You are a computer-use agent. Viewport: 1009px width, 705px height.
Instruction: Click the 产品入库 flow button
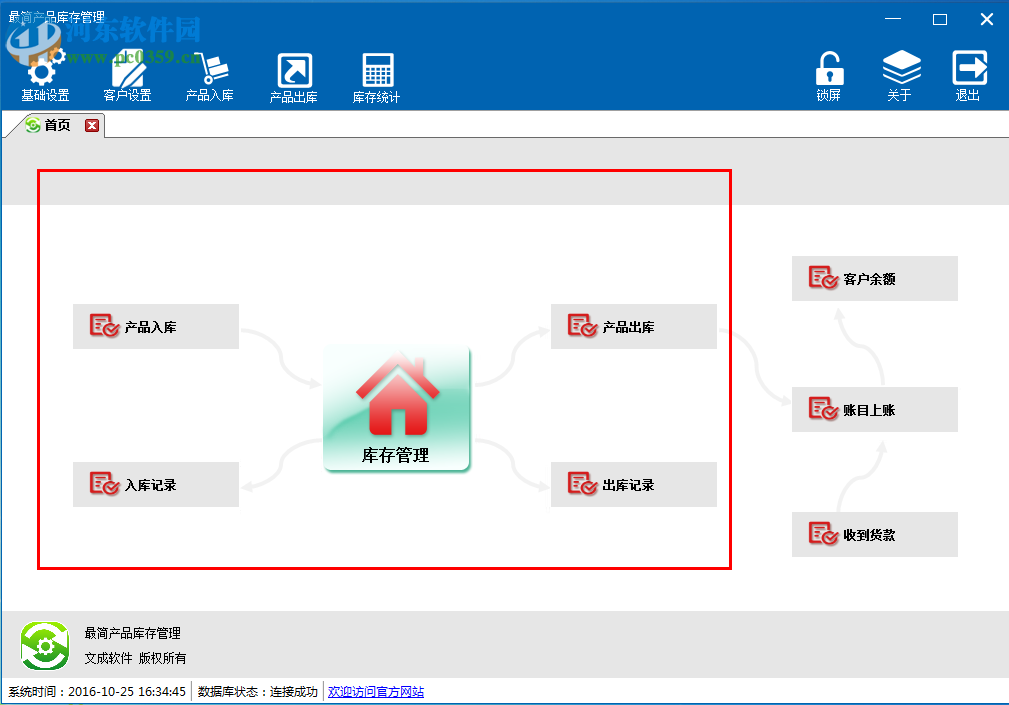point(156,327)
